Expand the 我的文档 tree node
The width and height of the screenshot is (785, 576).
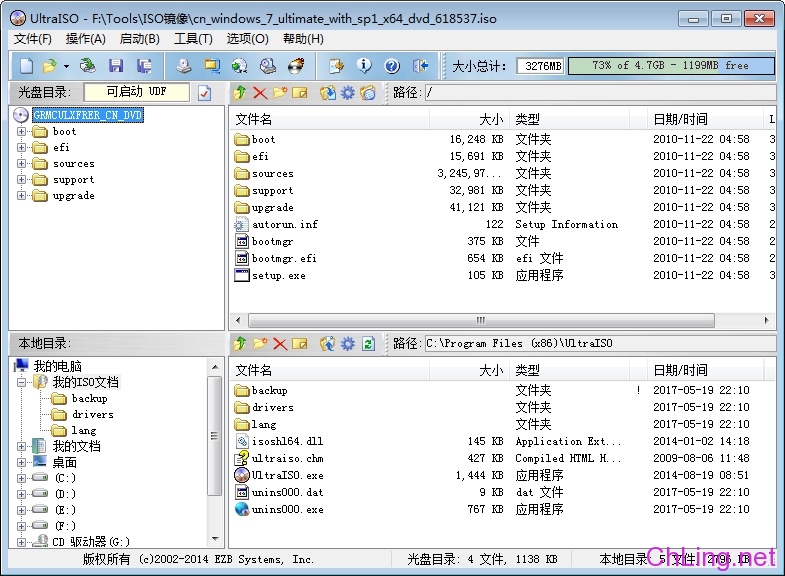tap(22, 446)
